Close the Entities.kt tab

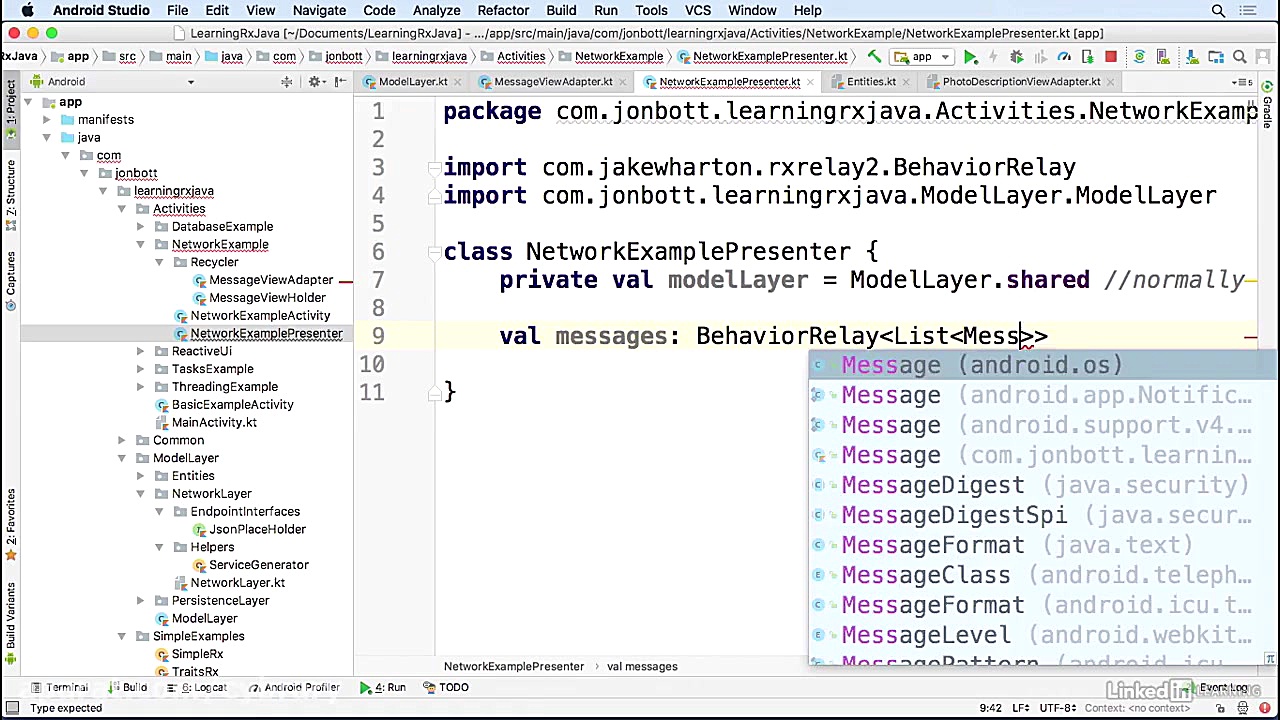[x=907, y=82]
